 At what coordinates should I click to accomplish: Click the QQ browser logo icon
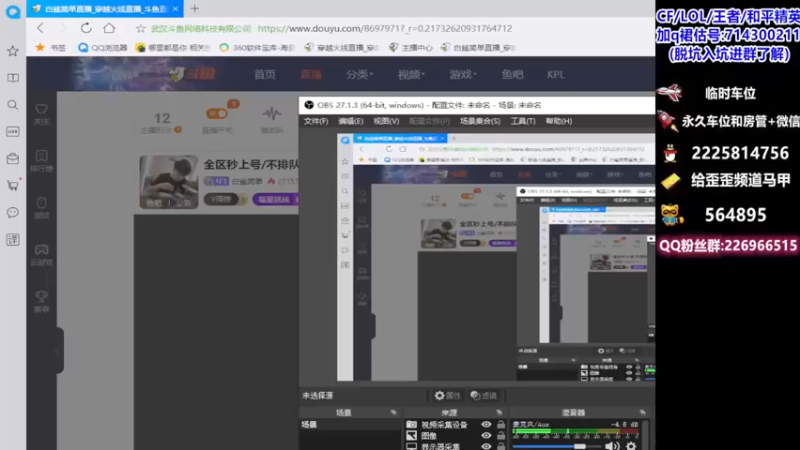click(13, 11)
